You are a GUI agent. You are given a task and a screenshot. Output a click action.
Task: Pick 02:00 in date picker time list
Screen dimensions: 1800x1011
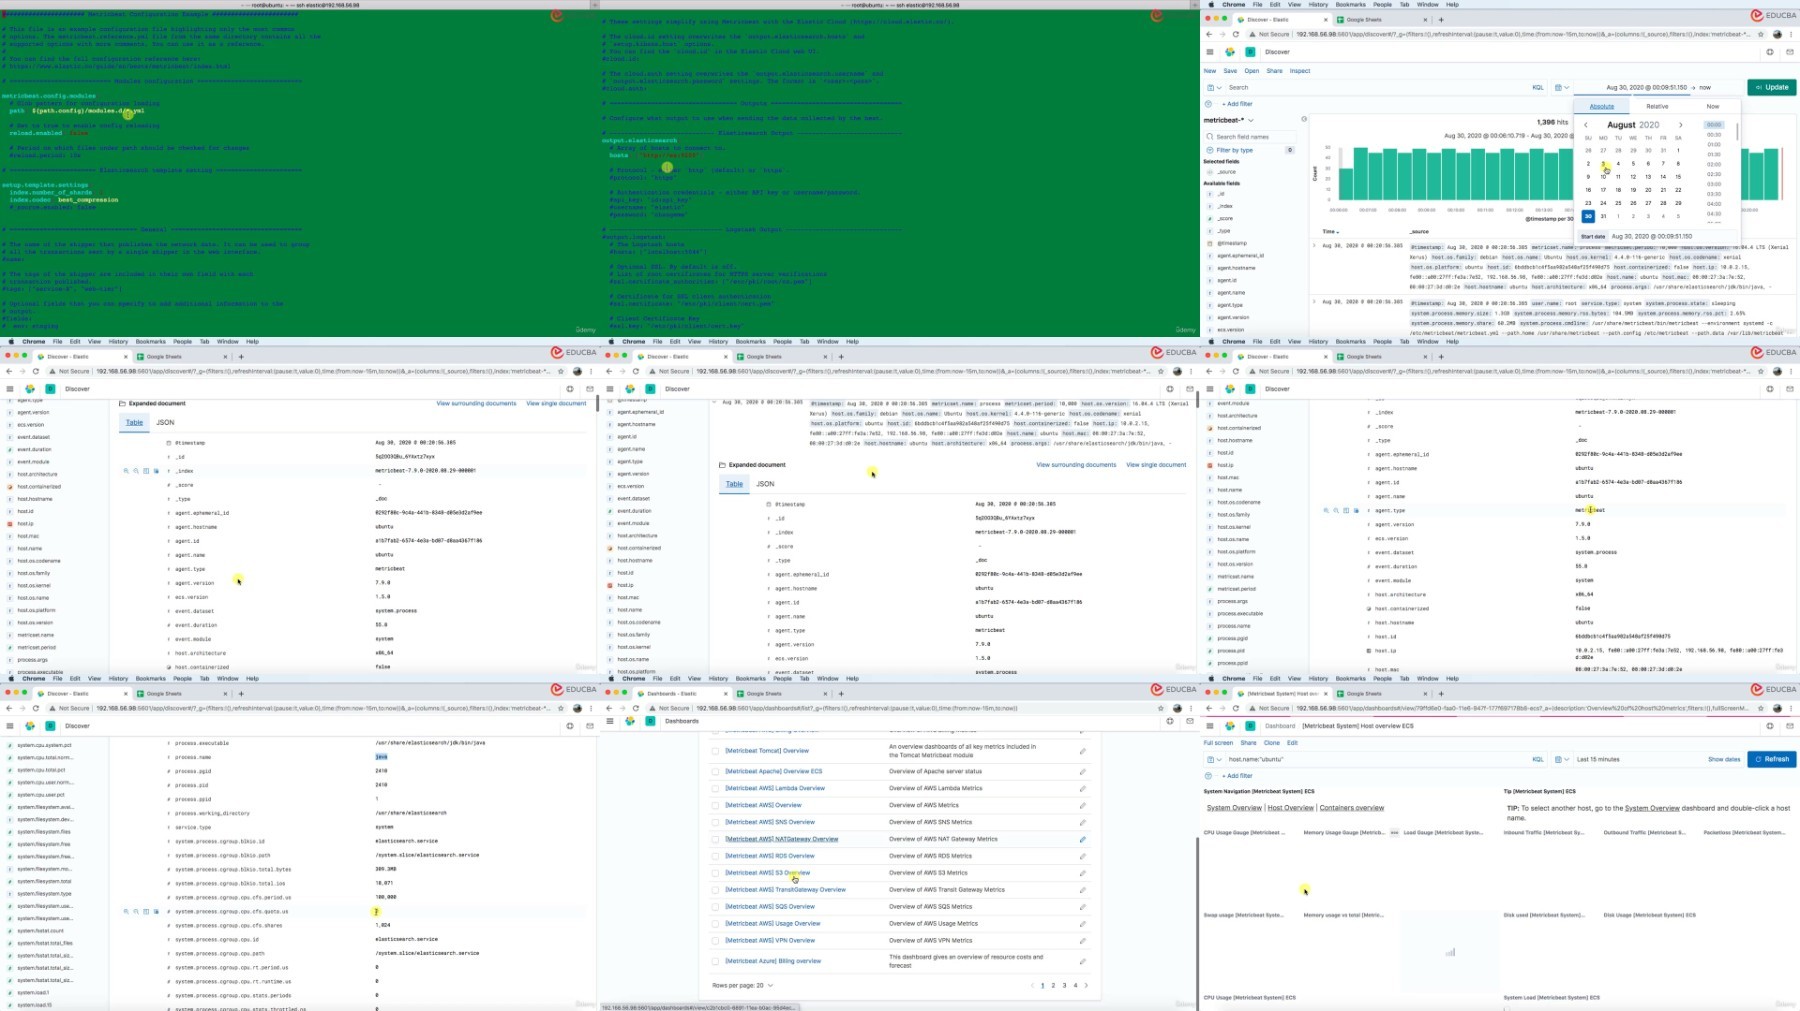[1714, 164]
